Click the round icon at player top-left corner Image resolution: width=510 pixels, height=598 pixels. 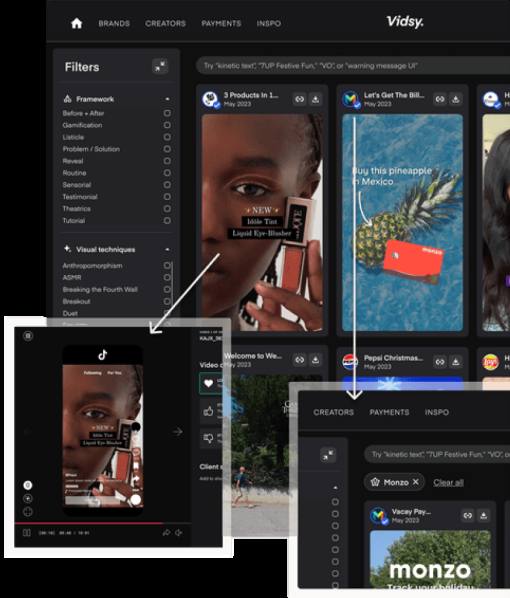point(28,336)
